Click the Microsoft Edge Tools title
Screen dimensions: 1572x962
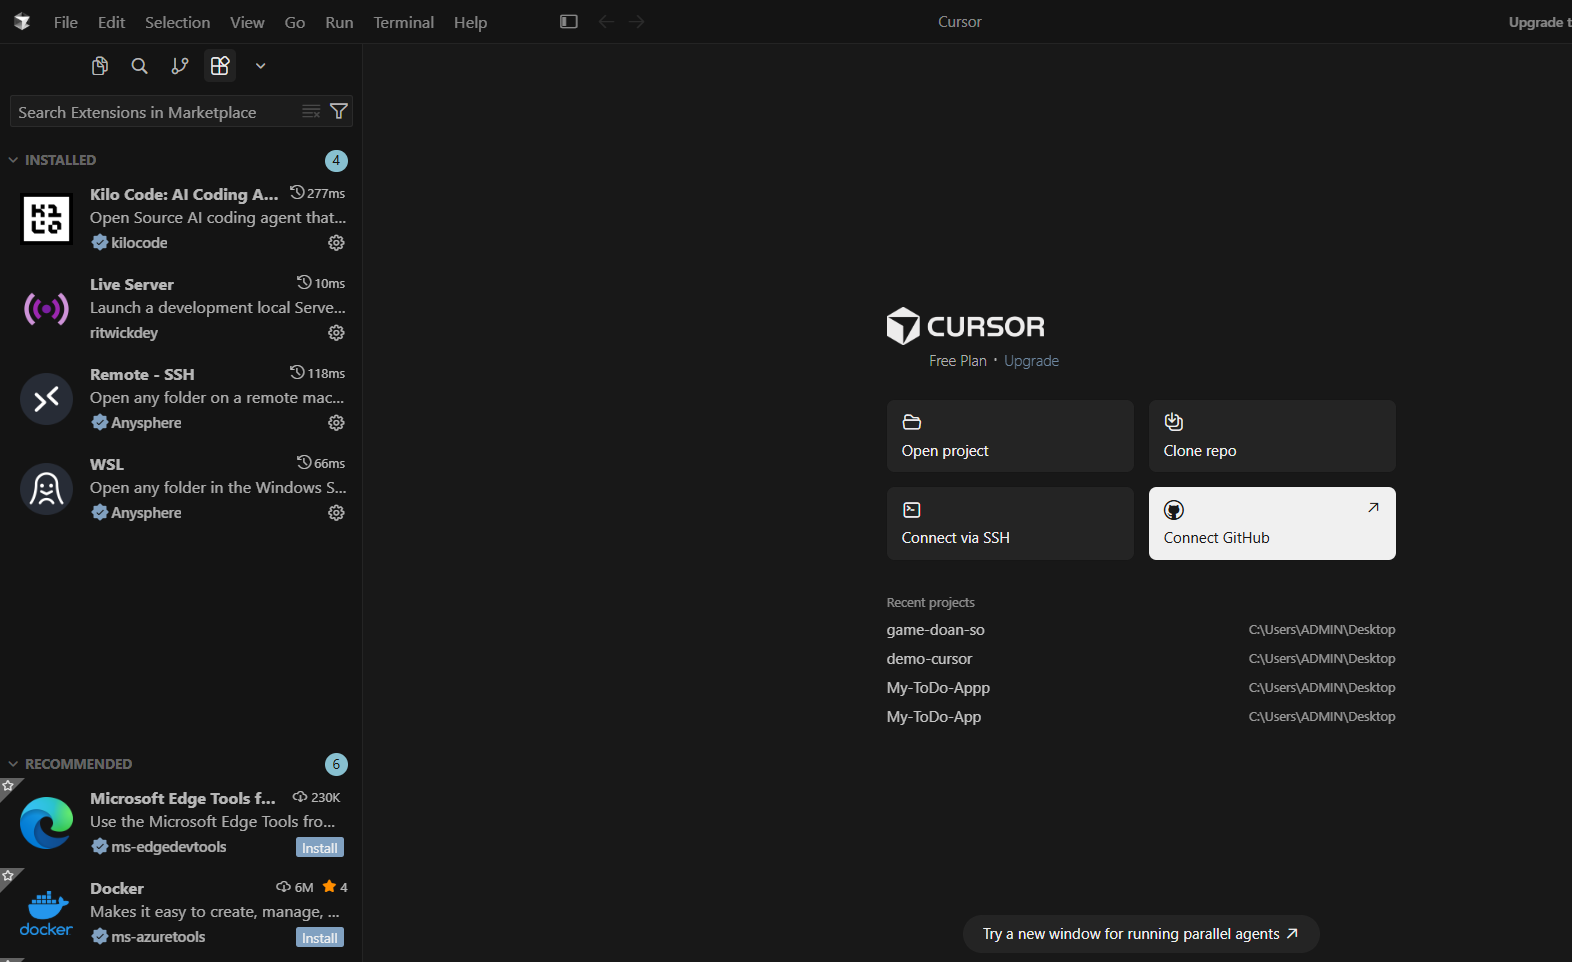click(x=183, y=798)
